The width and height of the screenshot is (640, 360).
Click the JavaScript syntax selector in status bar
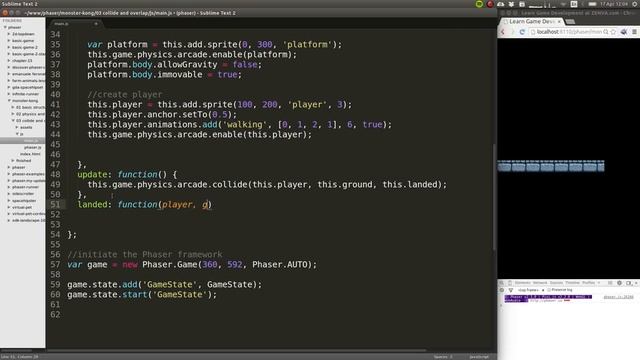[479, 357]
